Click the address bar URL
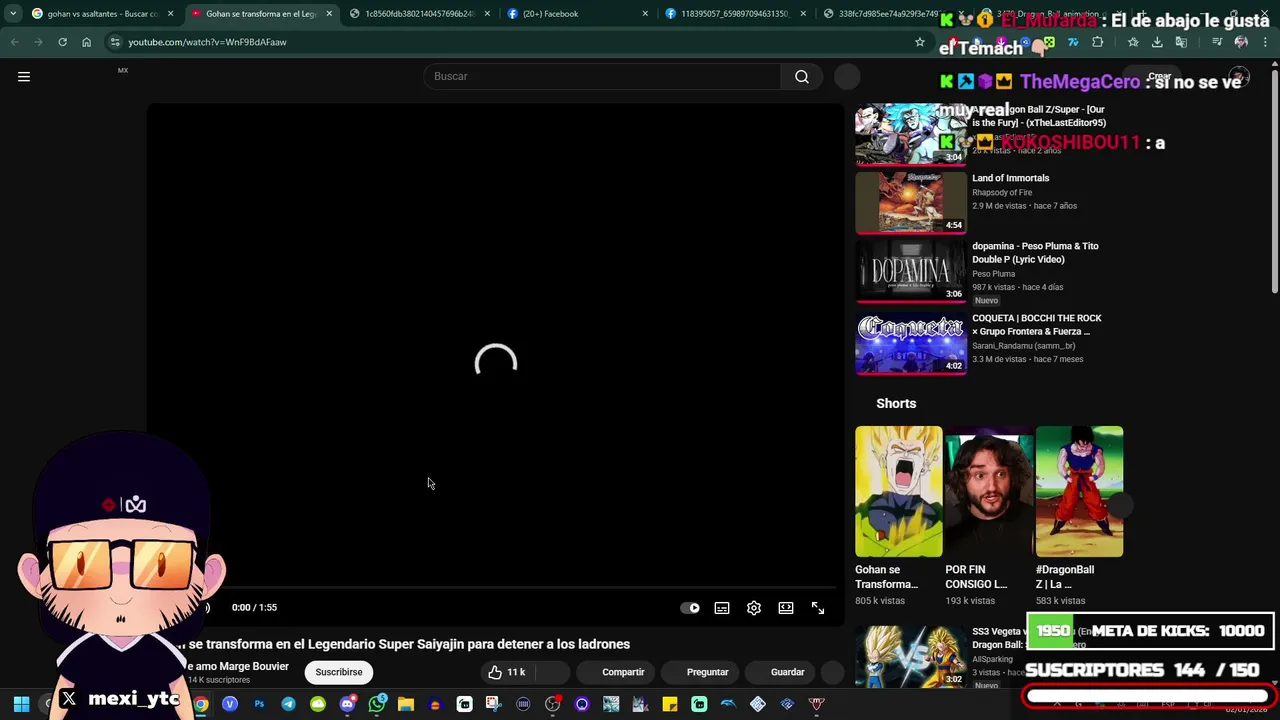Screen dimensions: 1280x720 [x=207, y=42]
